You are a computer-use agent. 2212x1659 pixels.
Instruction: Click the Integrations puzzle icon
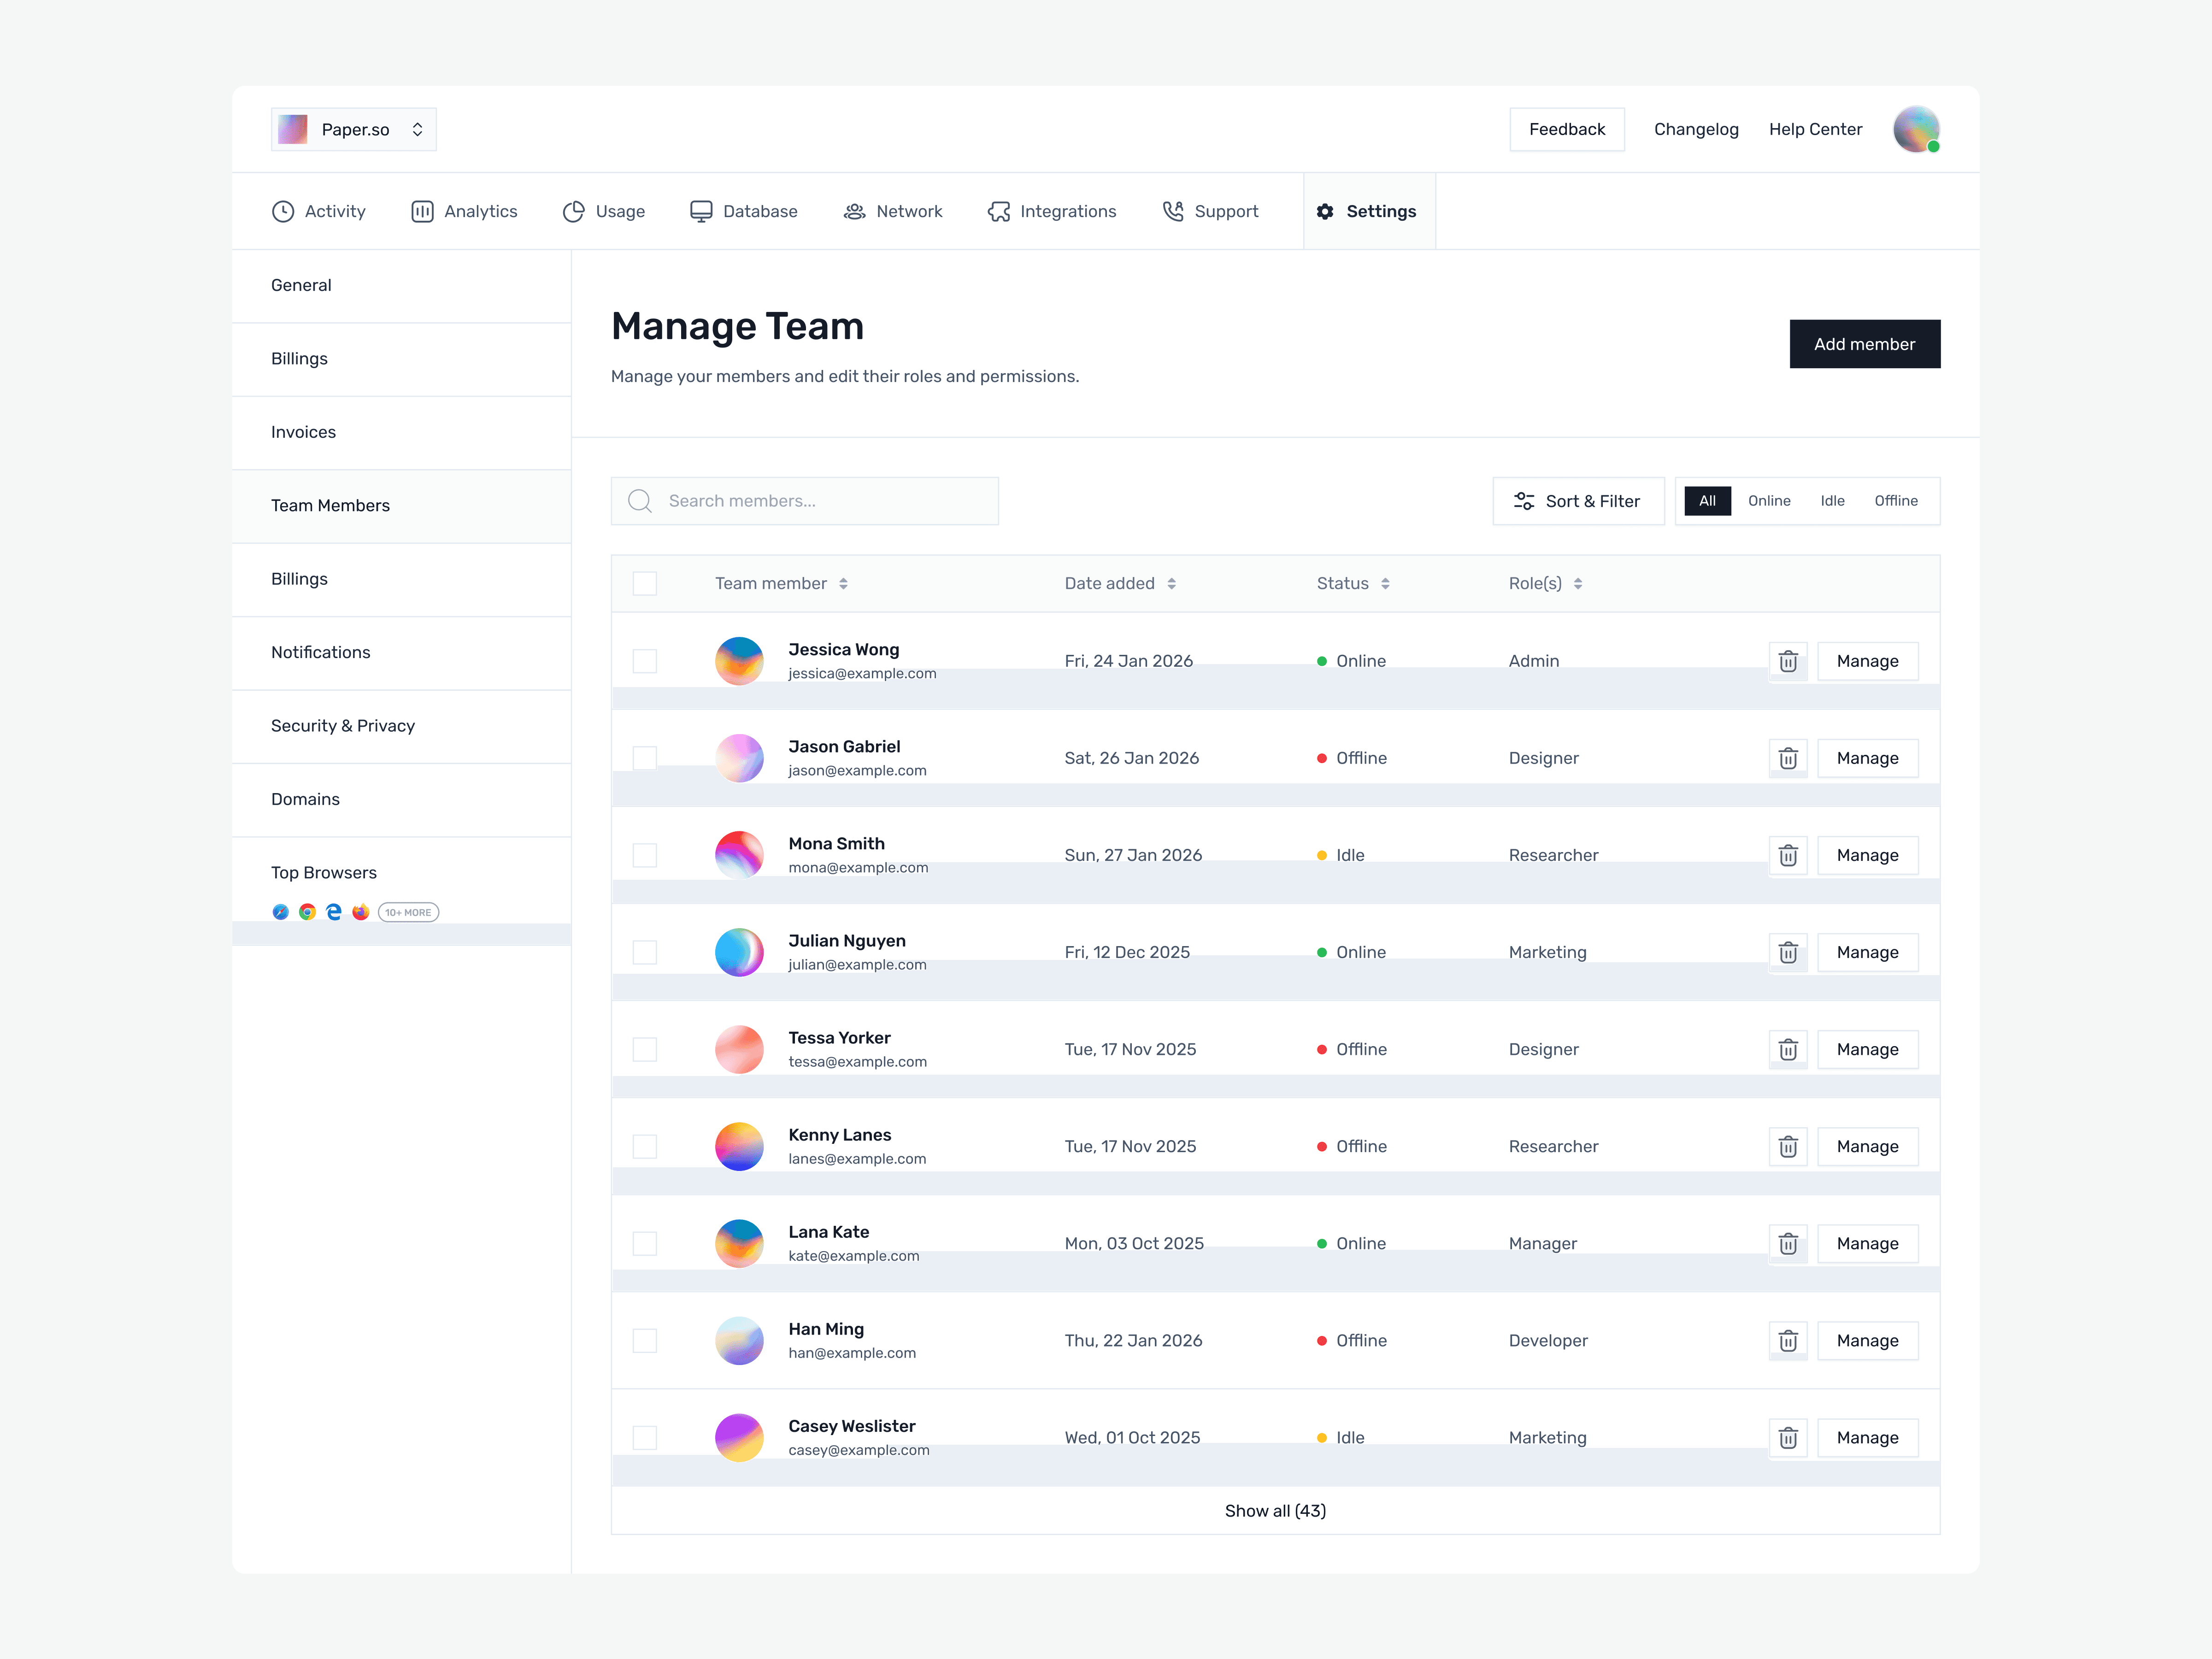pyautogui.click(x=998, y=211)
